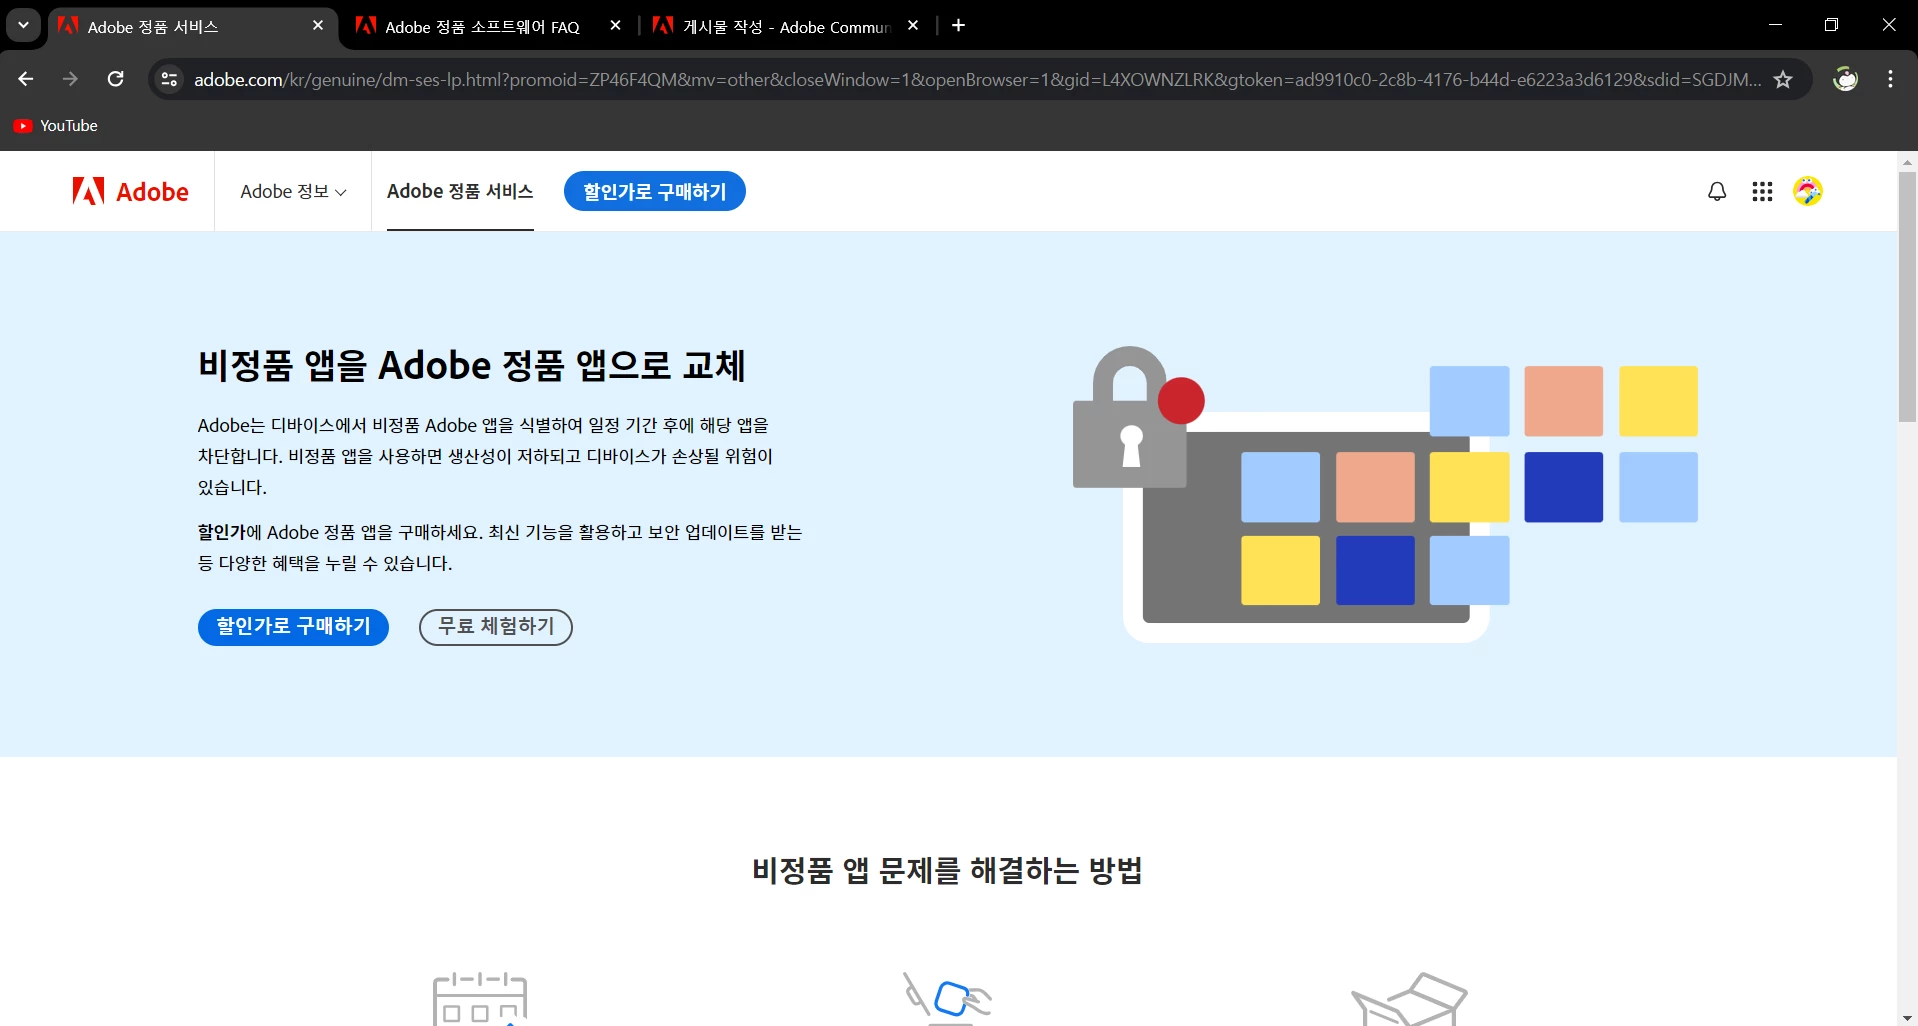Click the hero 할인가로 구매하기 button
The image size is (1918, 1026).
point(293,627)
